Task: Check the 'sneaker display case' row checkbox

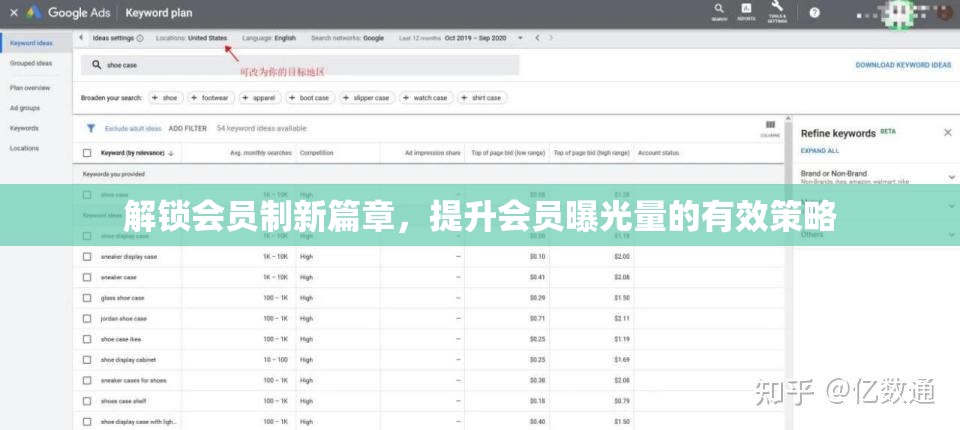Action: (87, 257)
